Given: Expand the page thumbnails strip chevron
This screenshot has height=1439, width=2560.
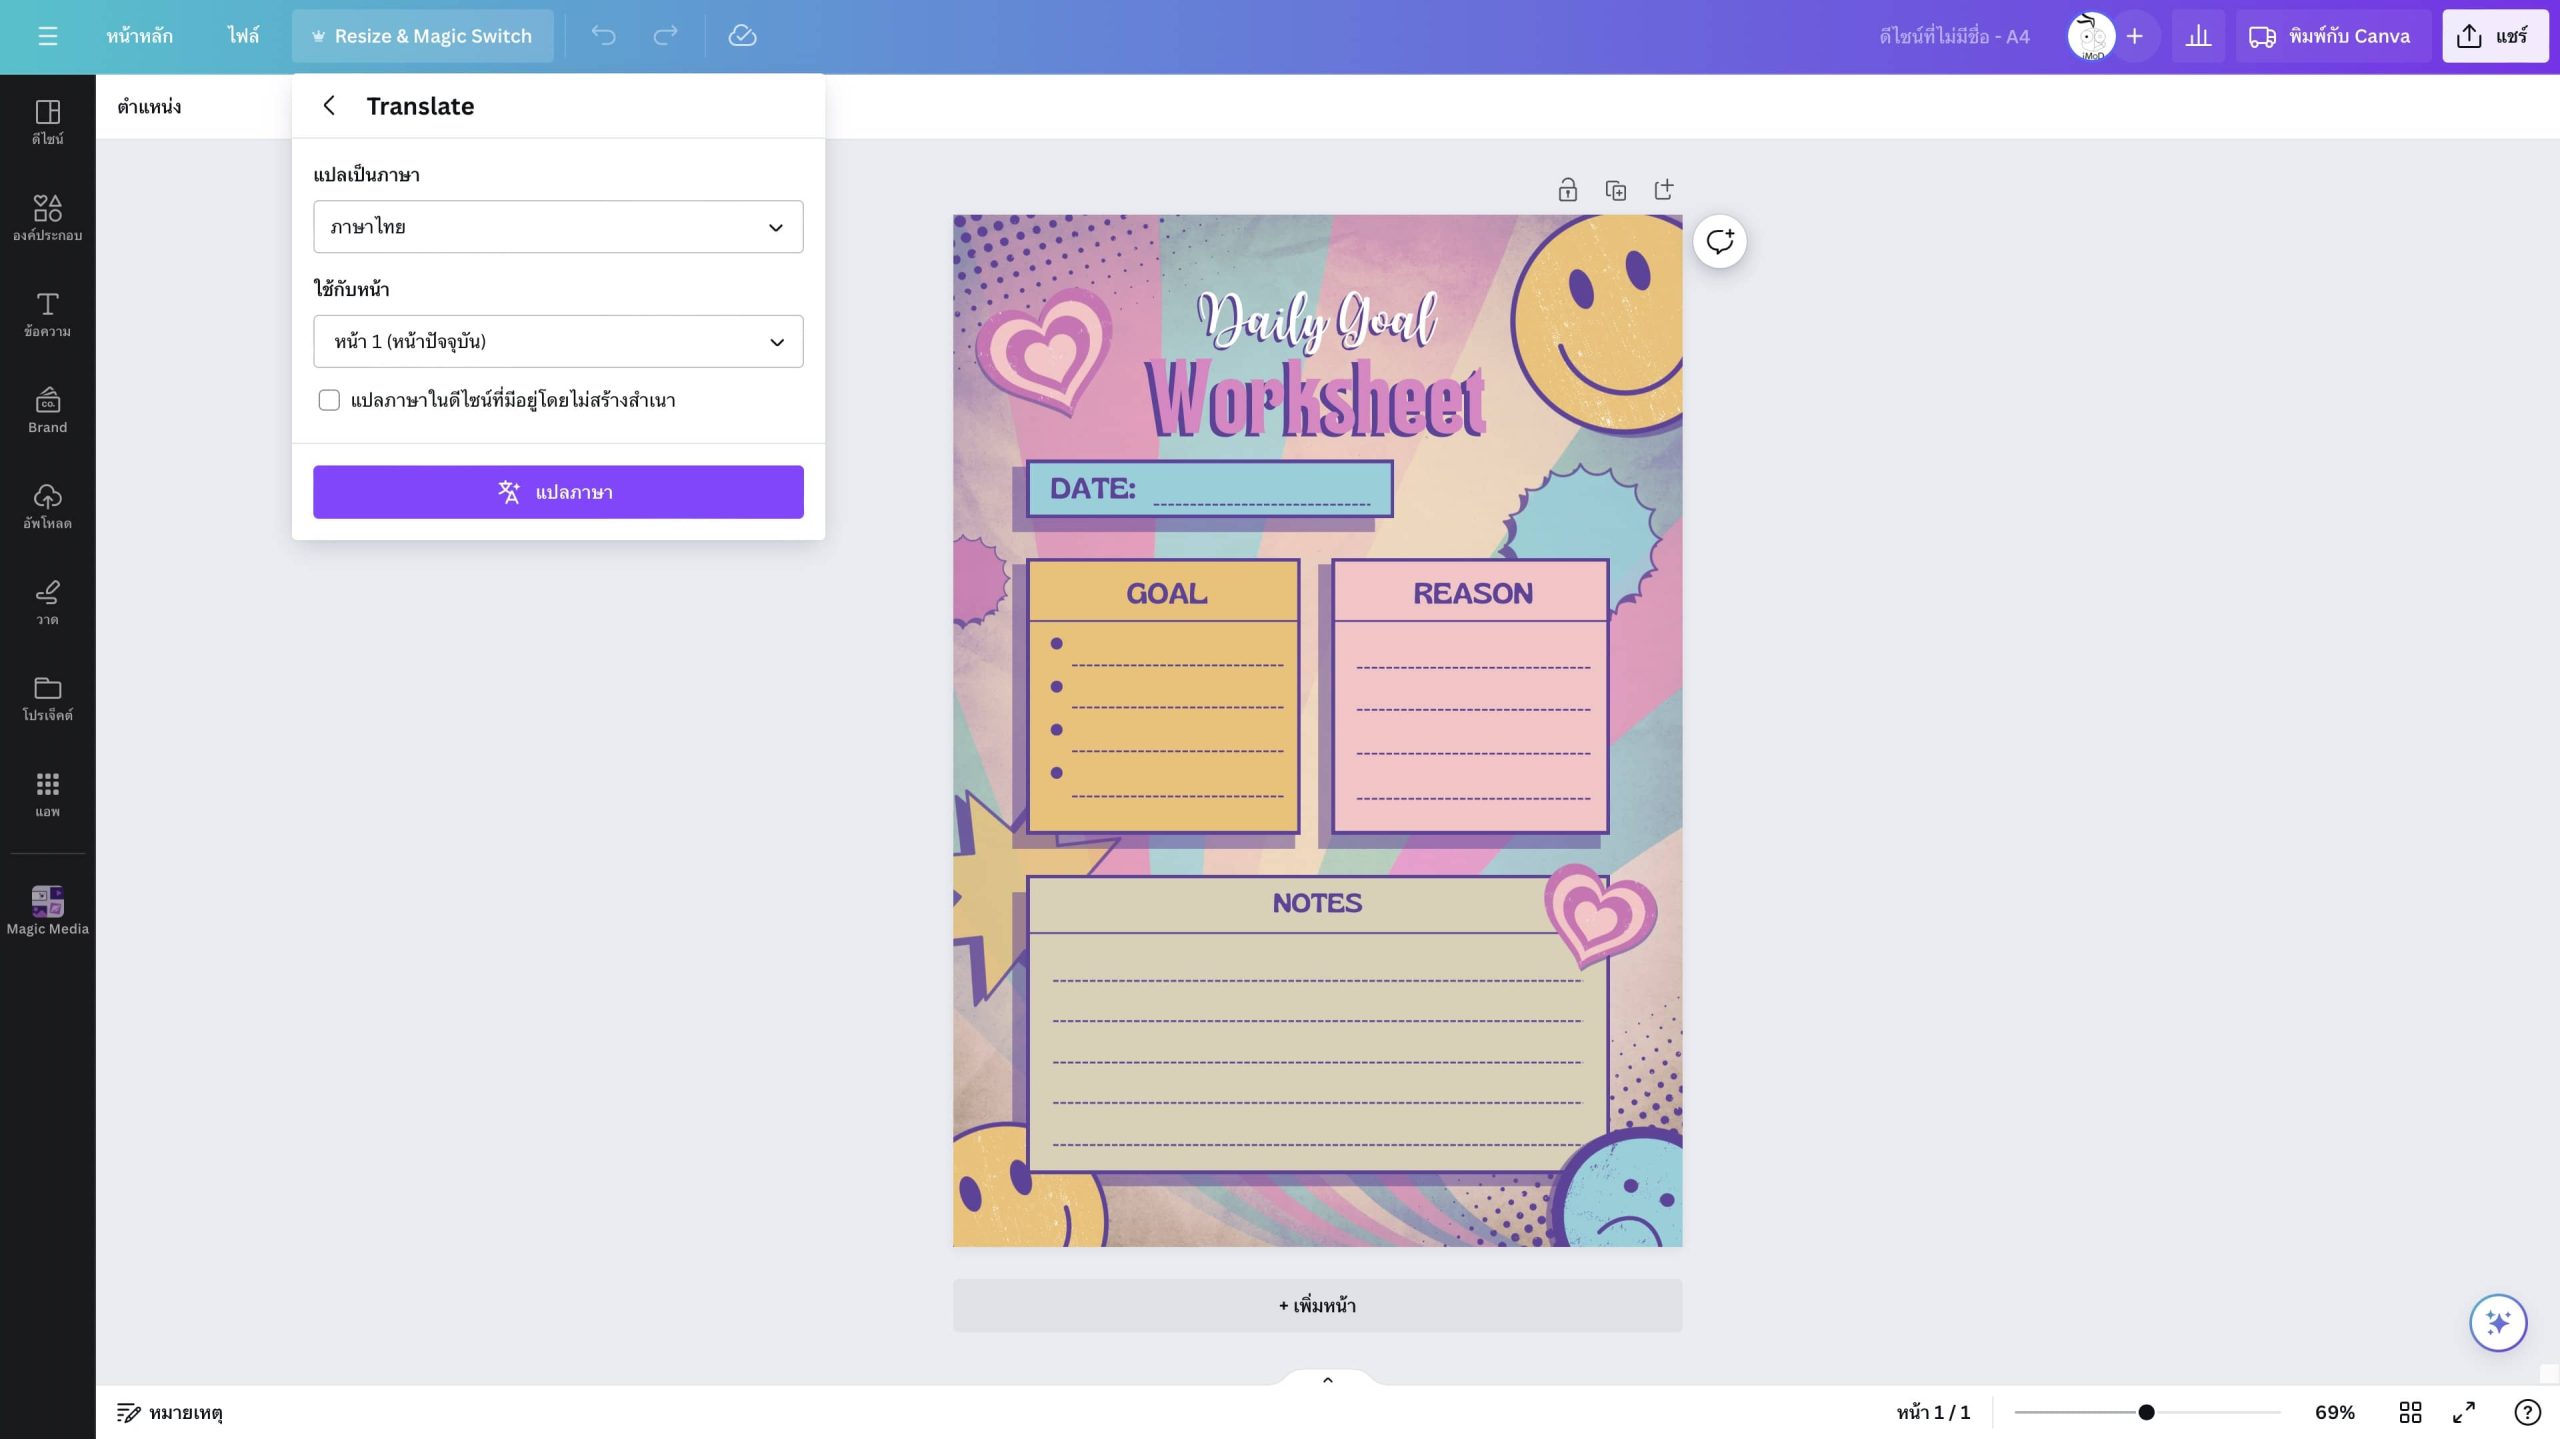Looking at the screenshot, I should point(1327,1380).
